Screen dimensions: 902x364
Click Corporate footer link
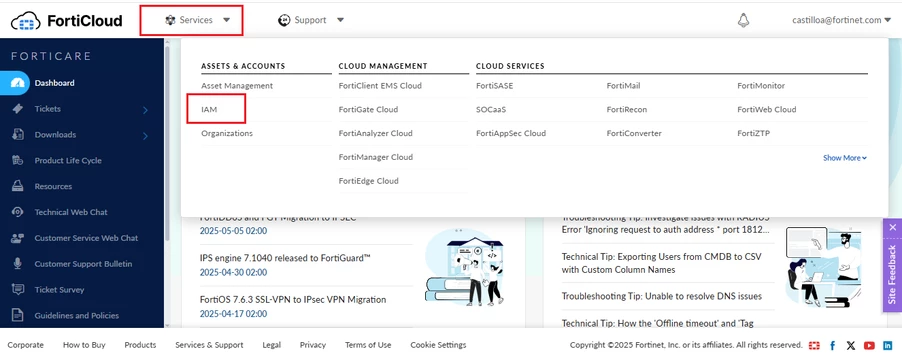pyautogui.click(x=25, y=345)
